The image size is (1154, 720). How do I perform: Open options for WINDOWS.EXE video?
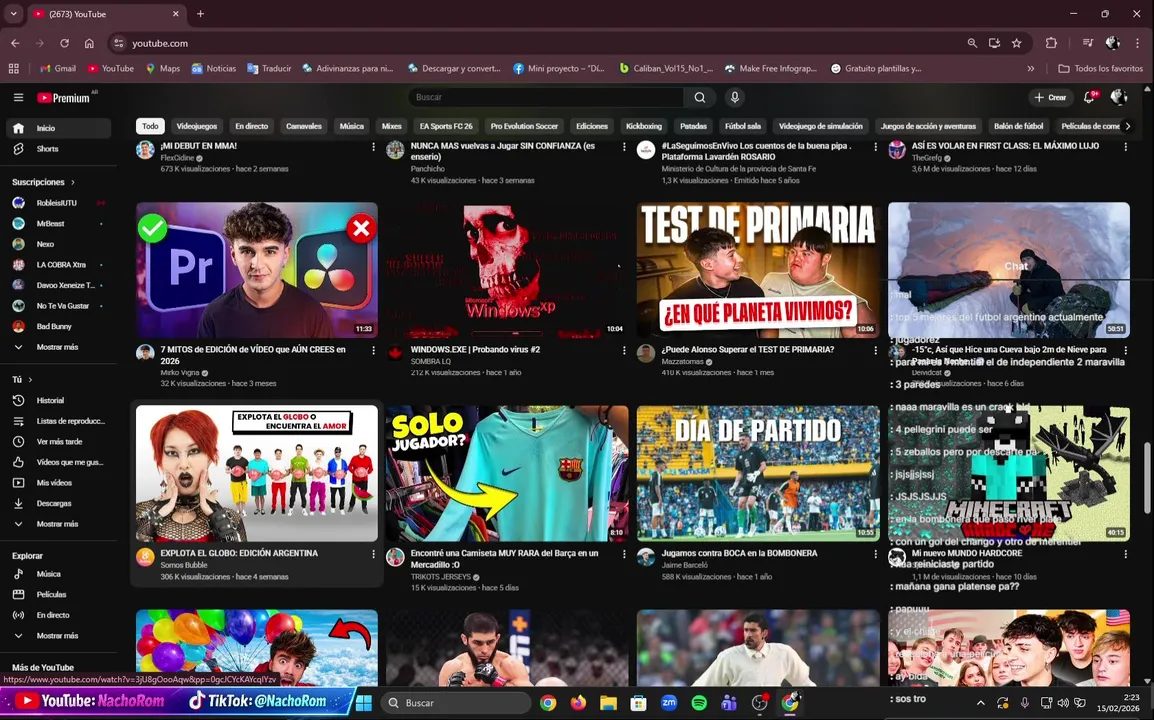click(624, 350)
